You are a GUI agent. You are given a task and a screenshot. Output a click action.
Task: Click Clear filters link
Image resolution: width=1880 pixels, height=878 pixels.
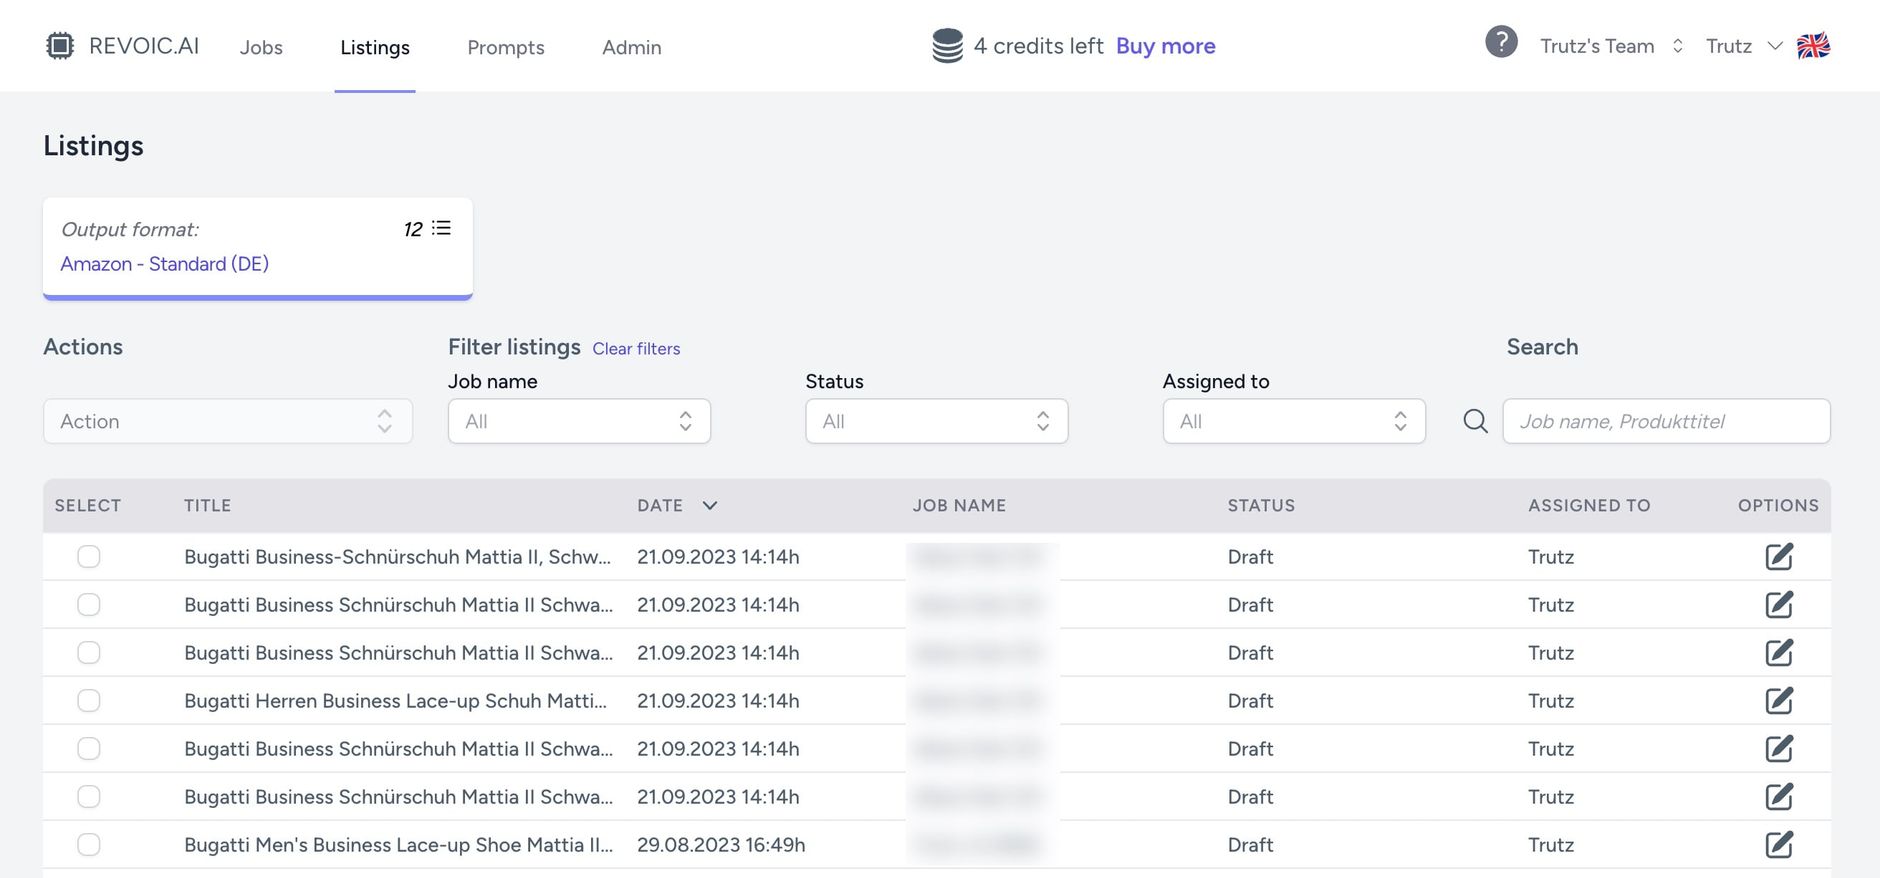[636, 348]
